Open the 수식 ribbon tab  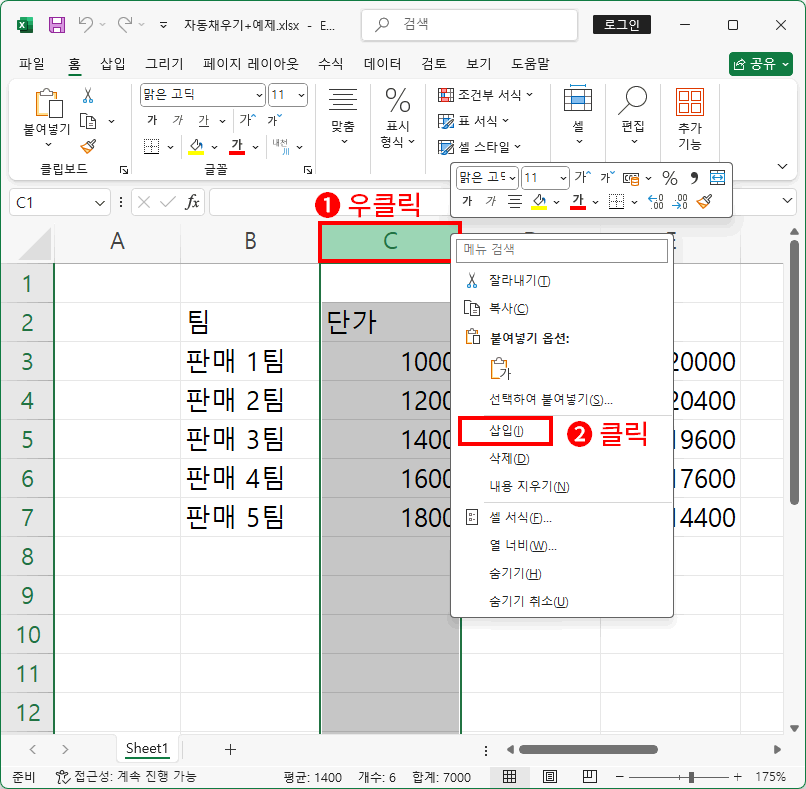331,64
